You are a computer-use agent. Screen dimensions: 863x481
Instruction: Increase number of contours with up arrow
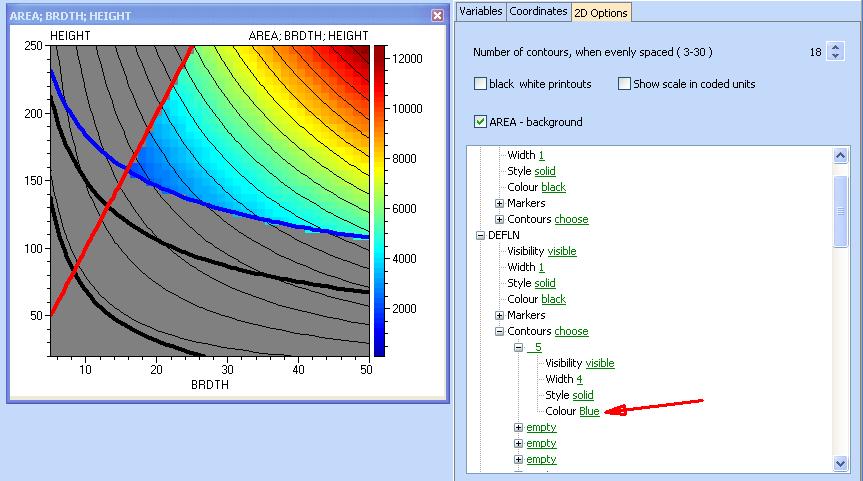836,46
